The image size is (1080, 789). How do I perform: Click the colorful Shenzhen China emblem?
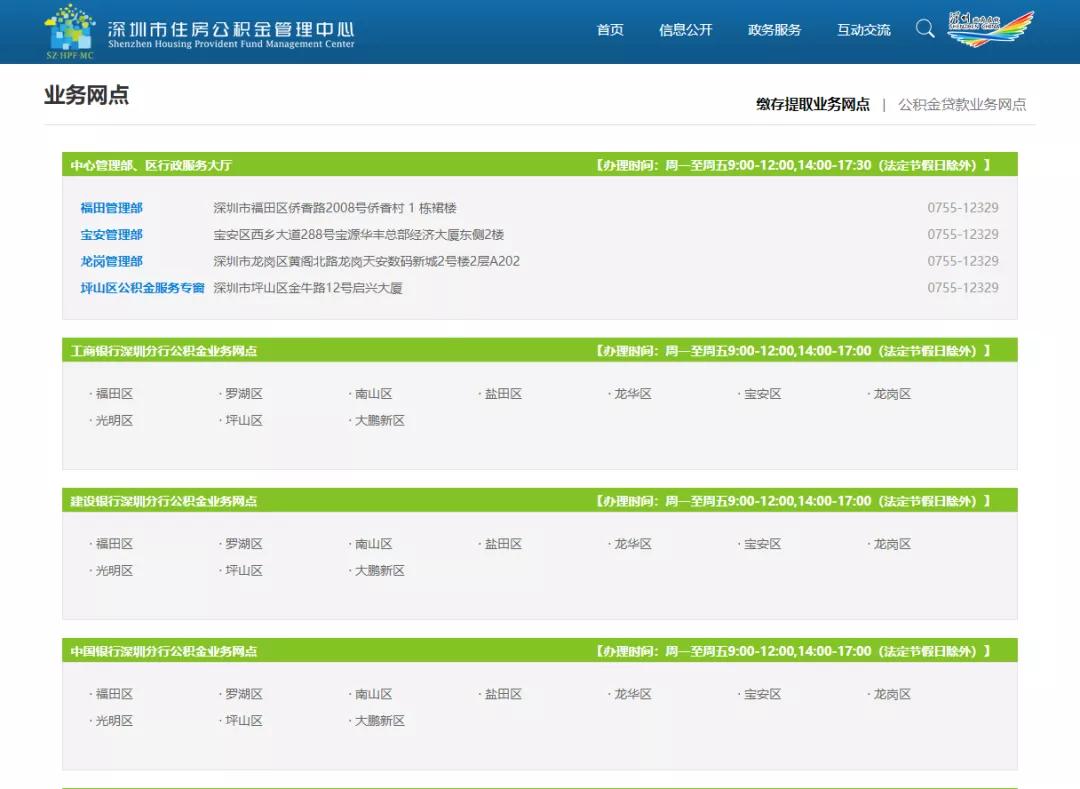990,25
